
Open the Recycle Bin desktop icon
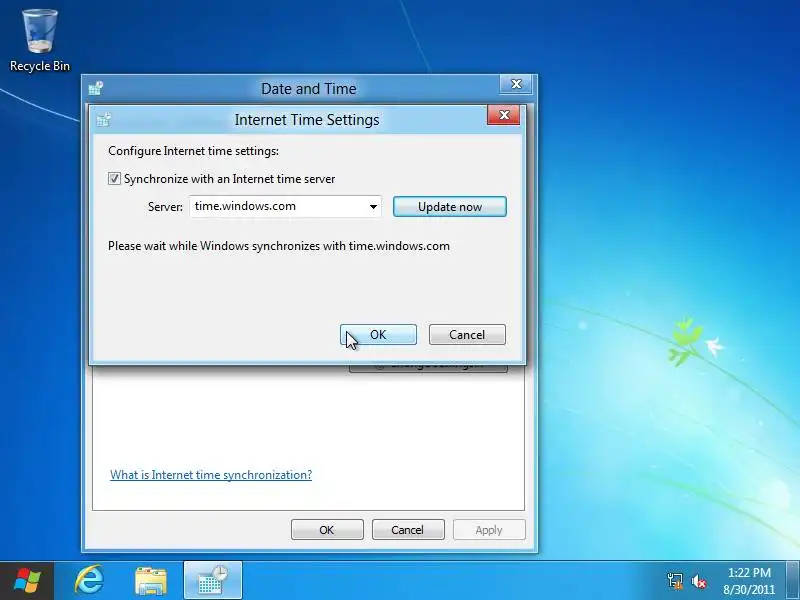pos(40,41)
